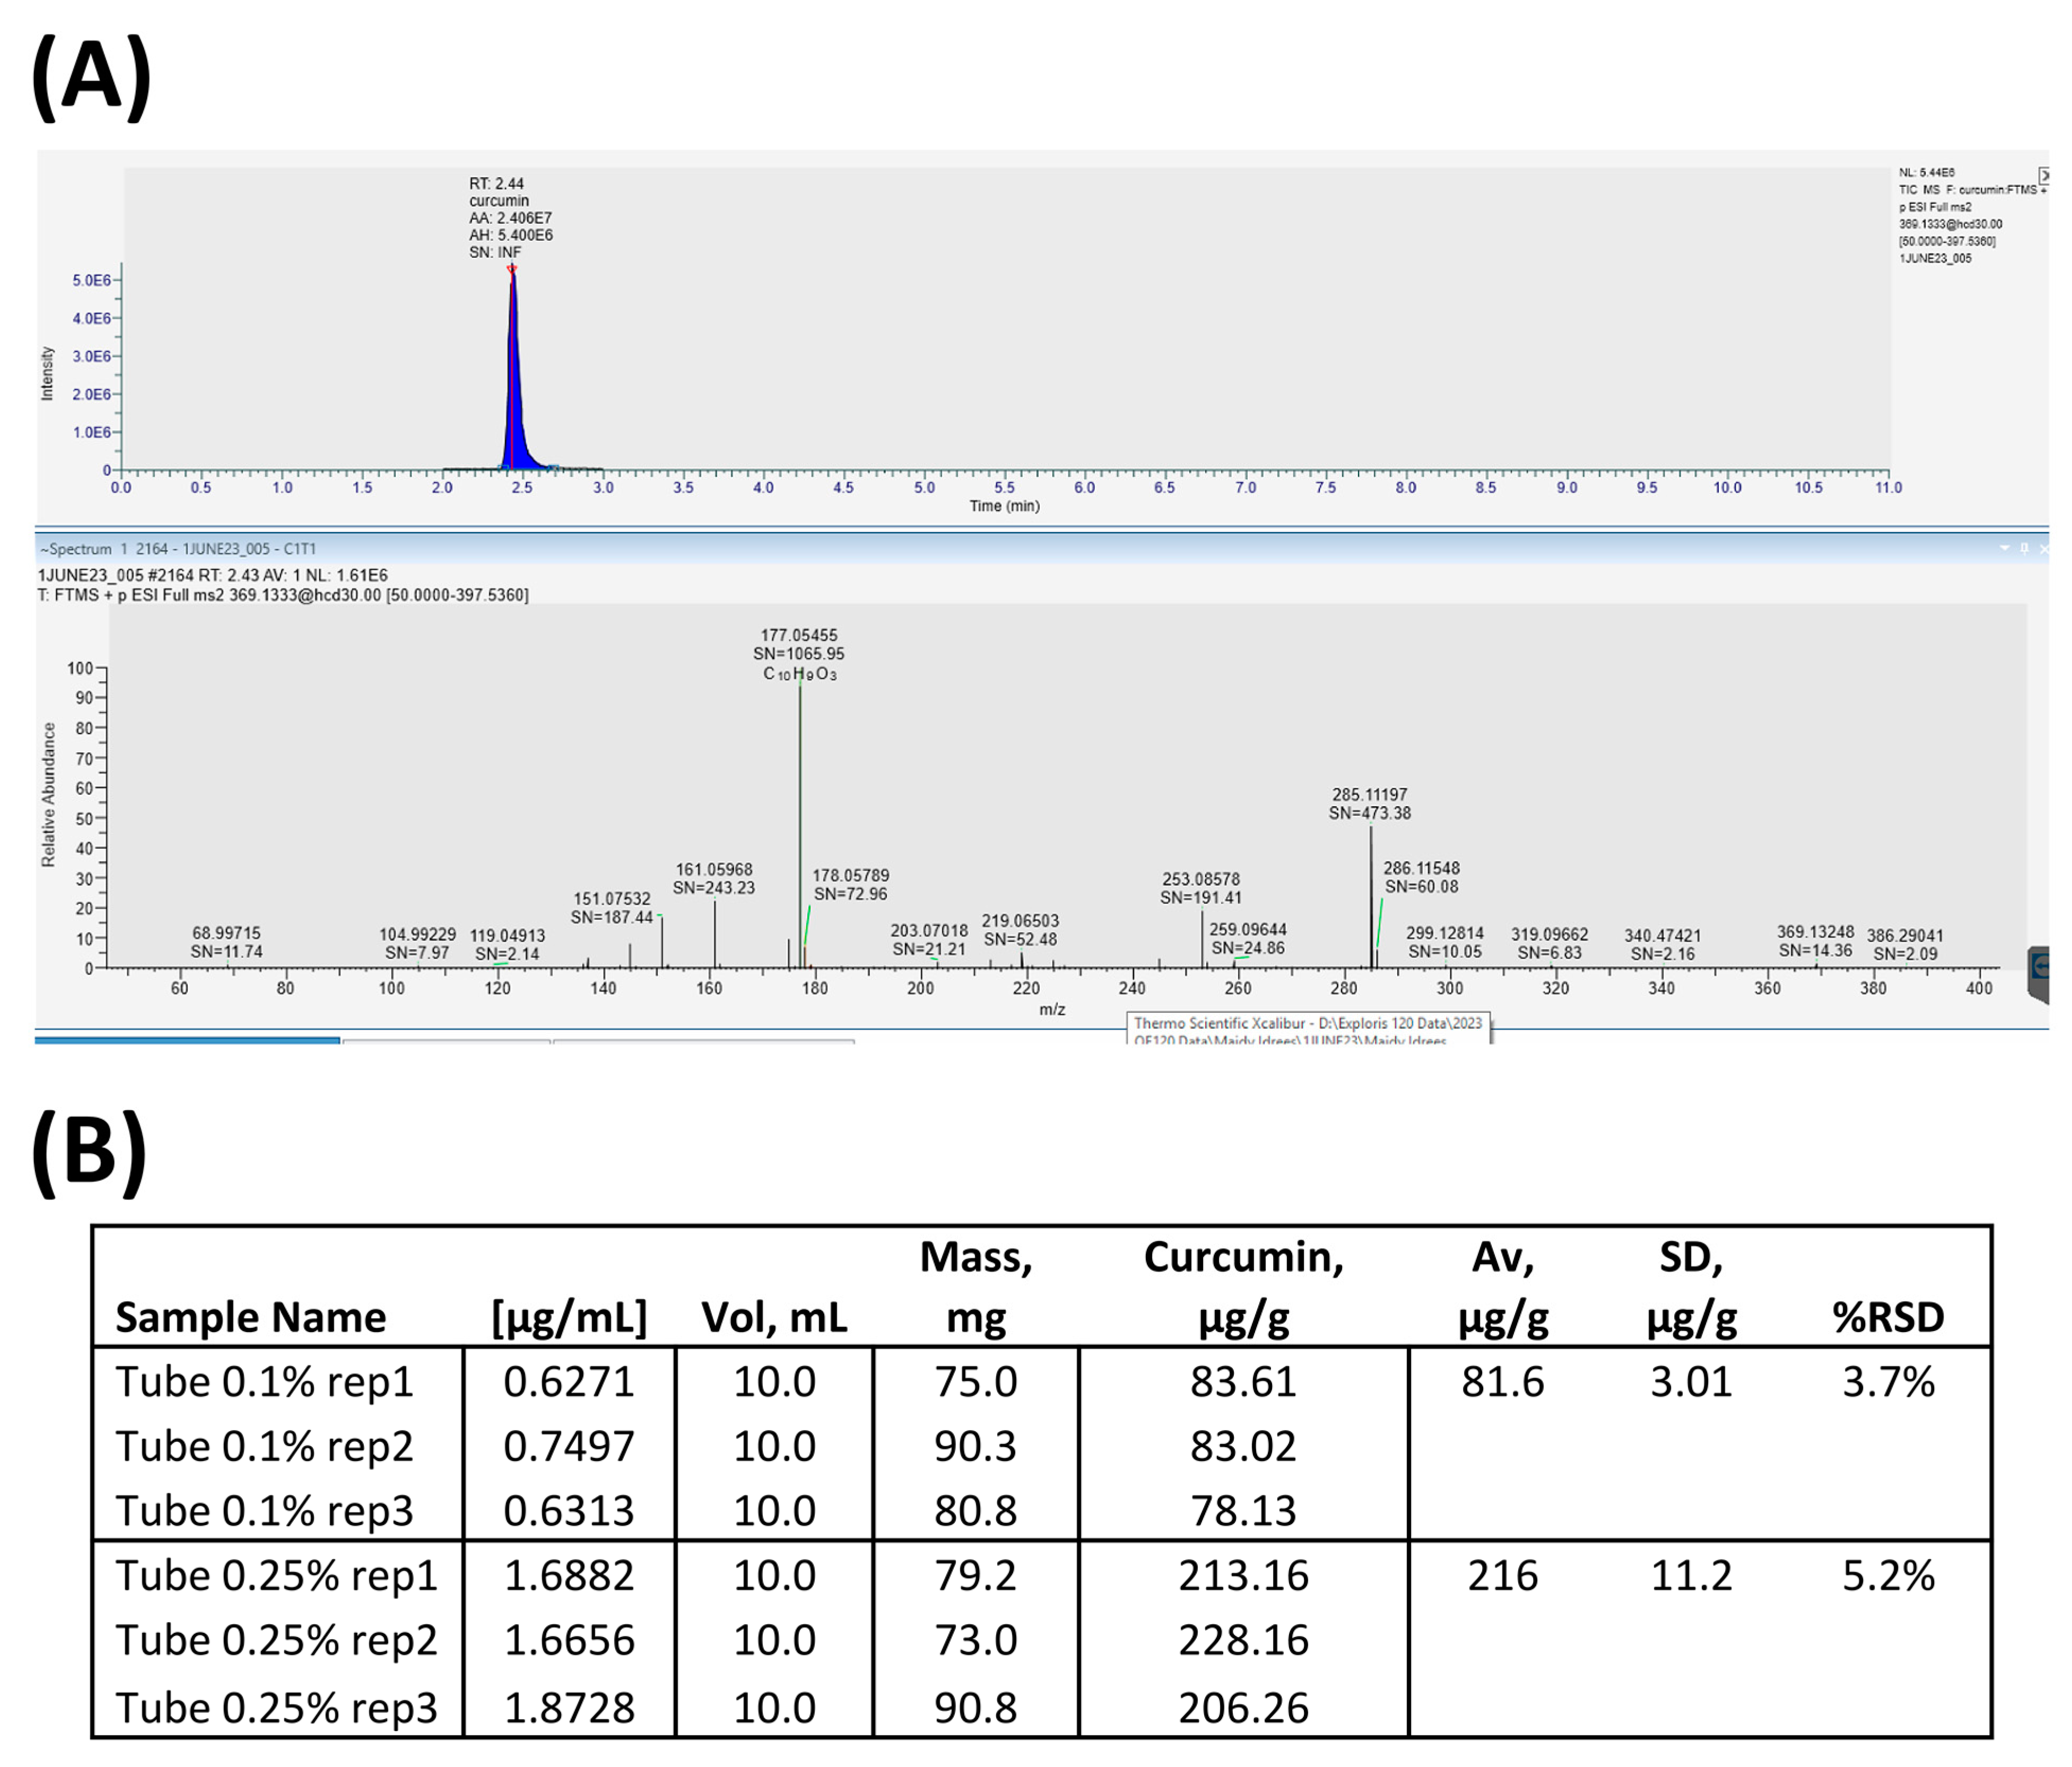
Task: Click the 'Tube 0.25% rep2' row label
Action: coord(276,1640)
